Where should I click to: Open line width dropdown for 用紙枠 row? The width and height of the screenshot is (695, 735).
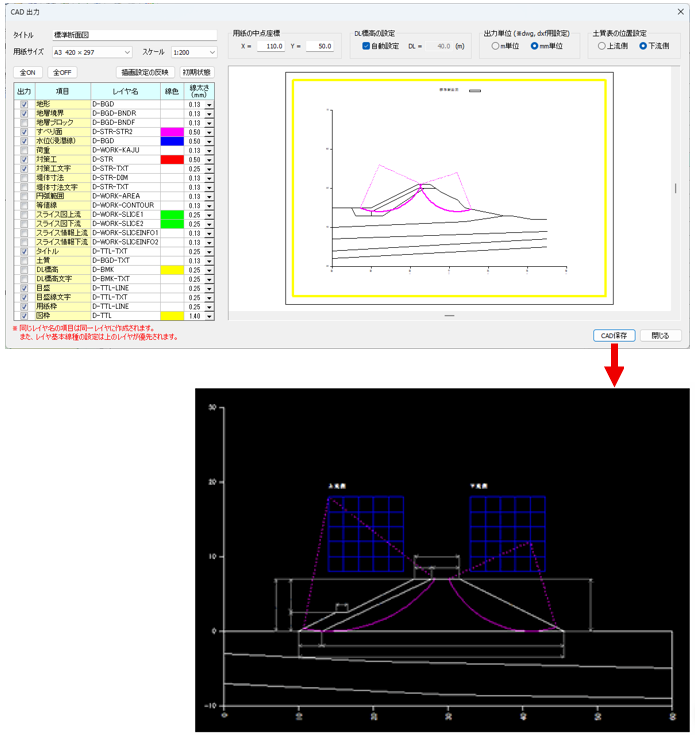(x=209, y=307)
